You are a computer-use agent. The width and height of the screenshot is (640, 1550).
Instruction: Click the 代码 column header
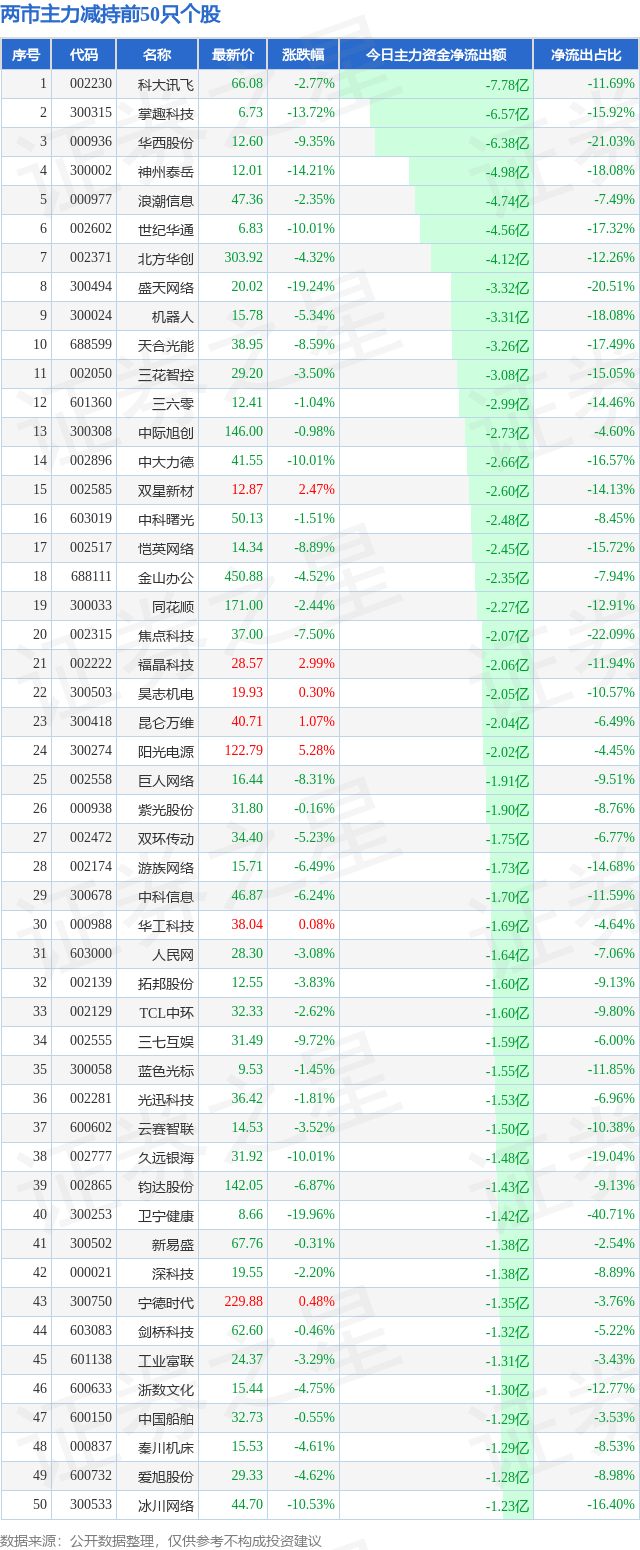[x=84, y=55]
